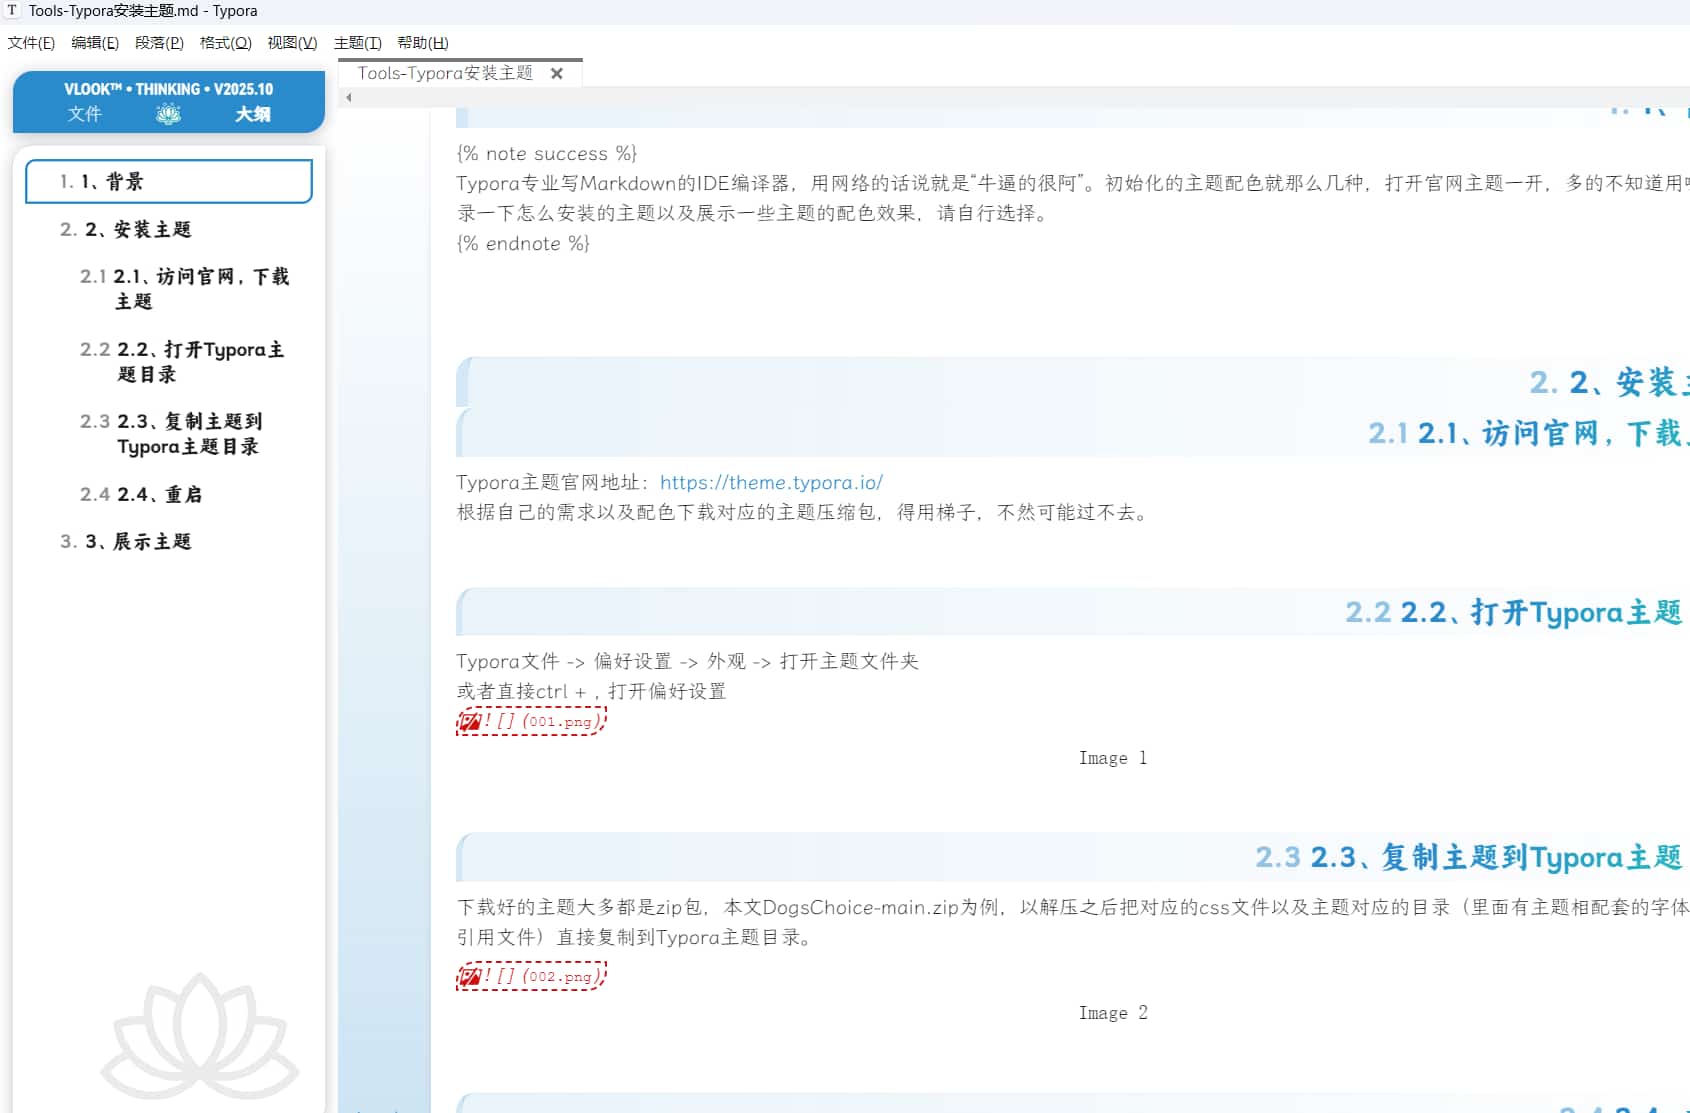Click the lotus icon in sidebar header
The height and width of the screenshot is (1113, 1690).
[x=168, y=114]
